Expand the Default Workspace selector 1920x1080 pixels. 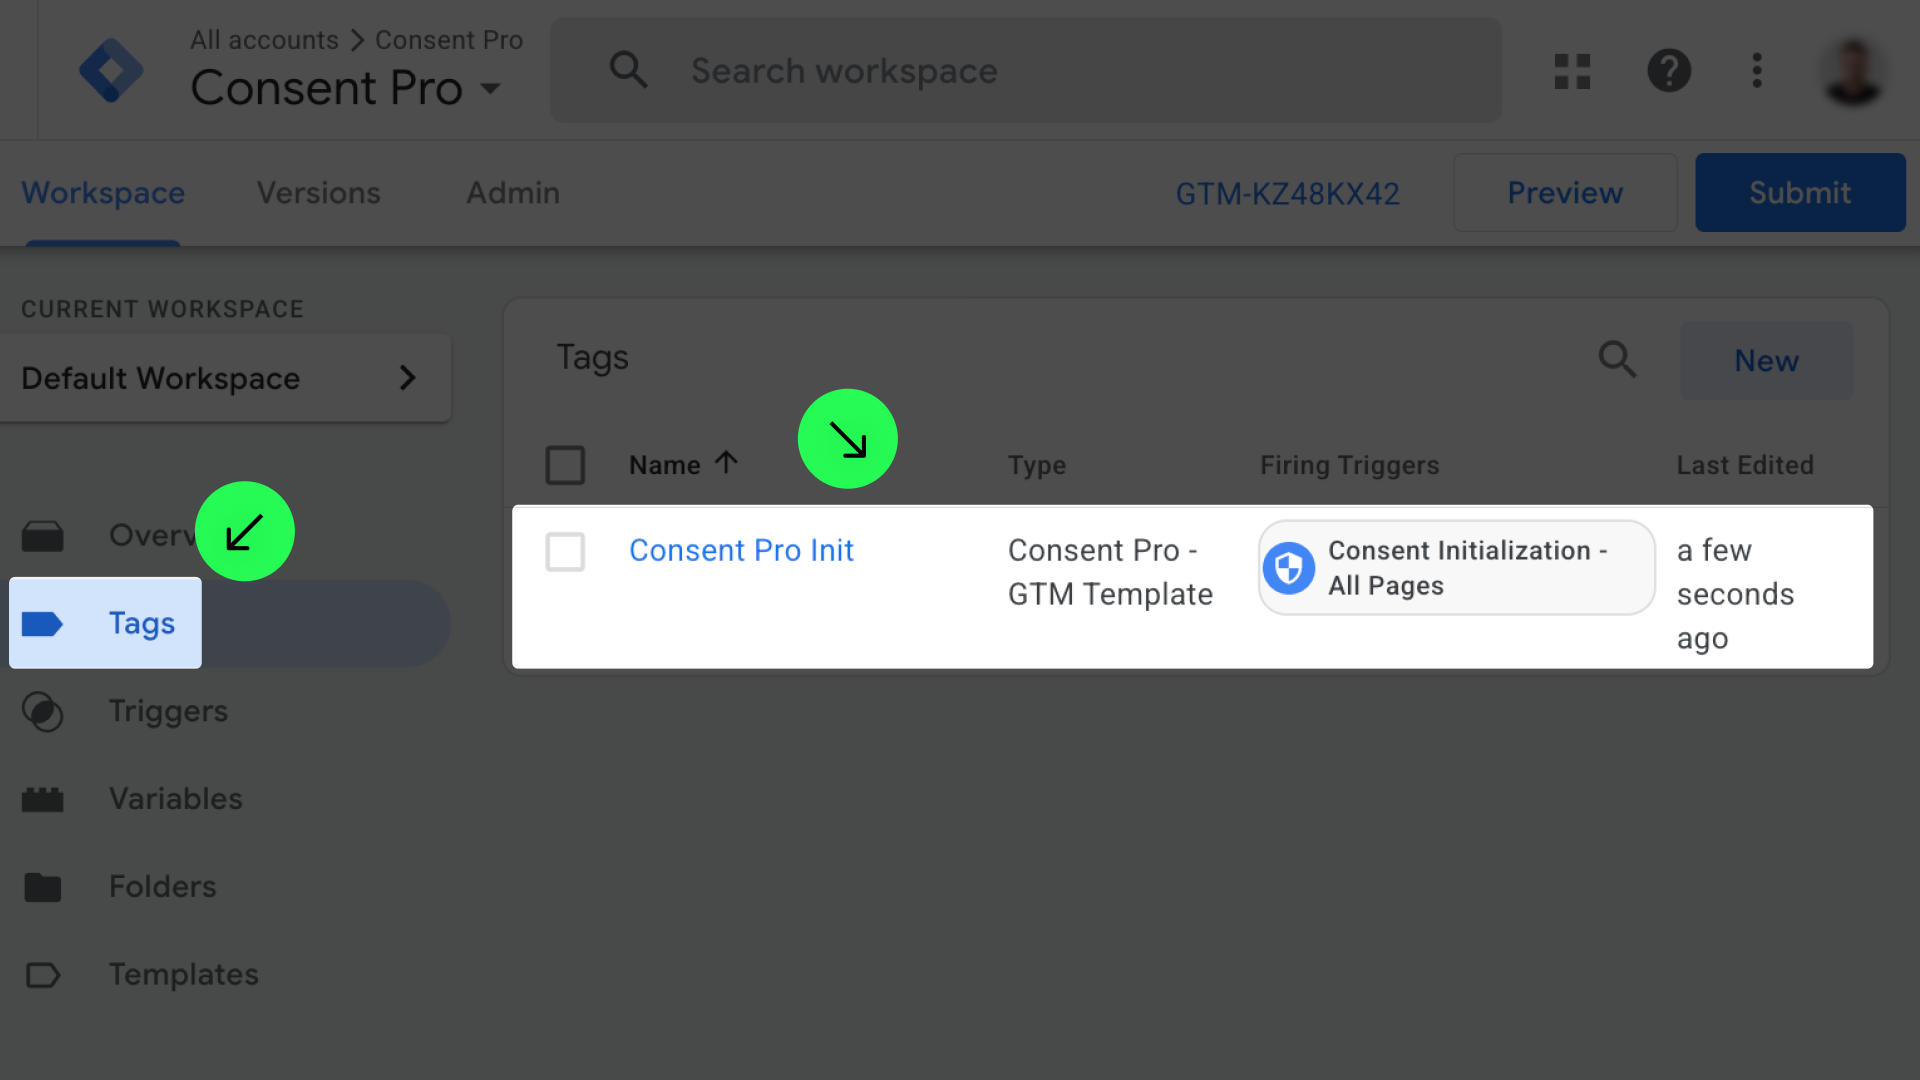[x=226, y=378]
